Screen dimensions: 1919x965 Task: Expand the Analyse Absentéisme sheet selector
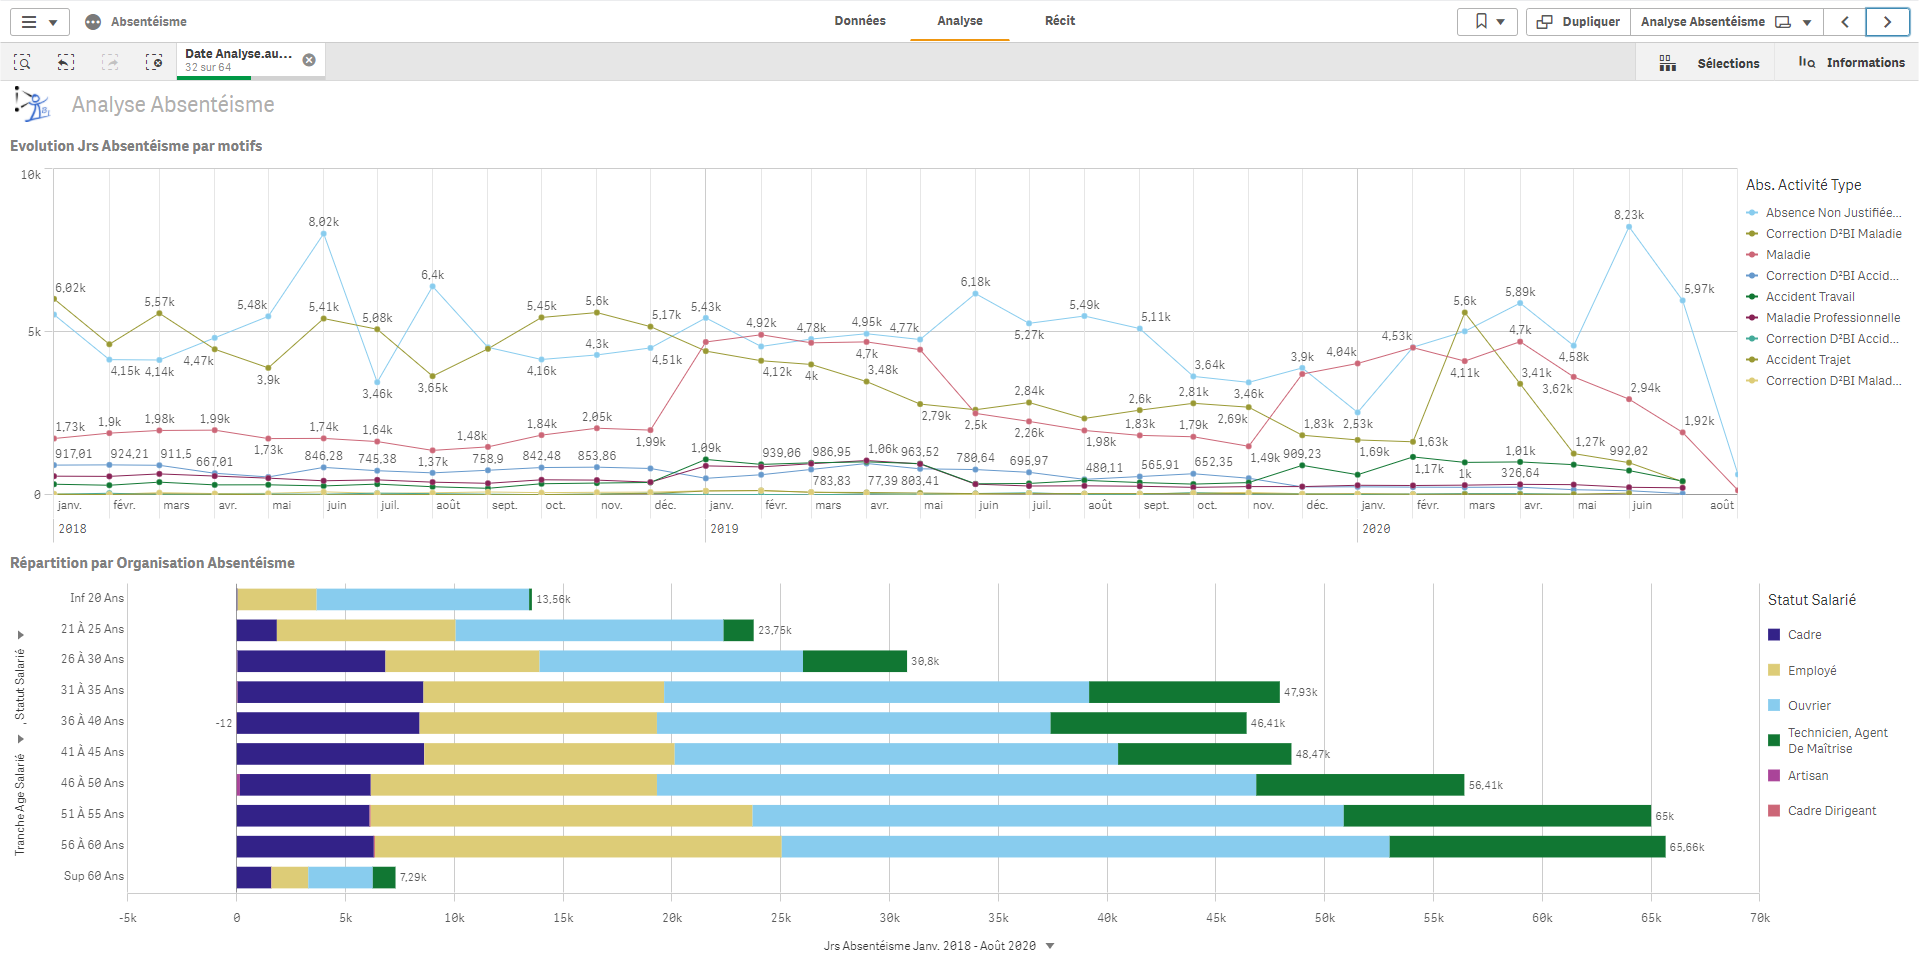click(x=1806, y=22)
